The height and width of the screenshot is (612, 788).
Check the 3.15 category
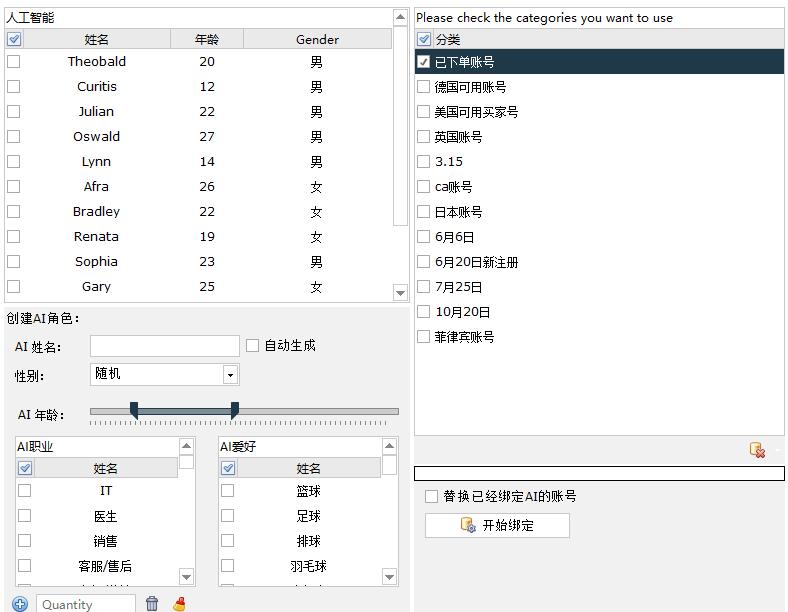[x=424, y=161]
